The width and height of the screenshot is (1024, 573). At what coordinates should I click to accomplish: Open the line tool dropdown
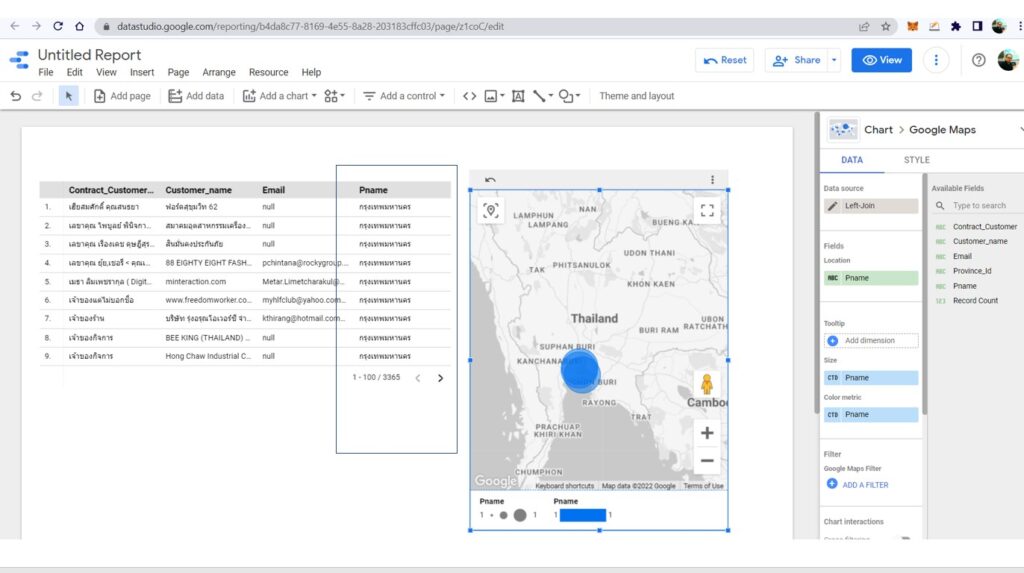543,96
